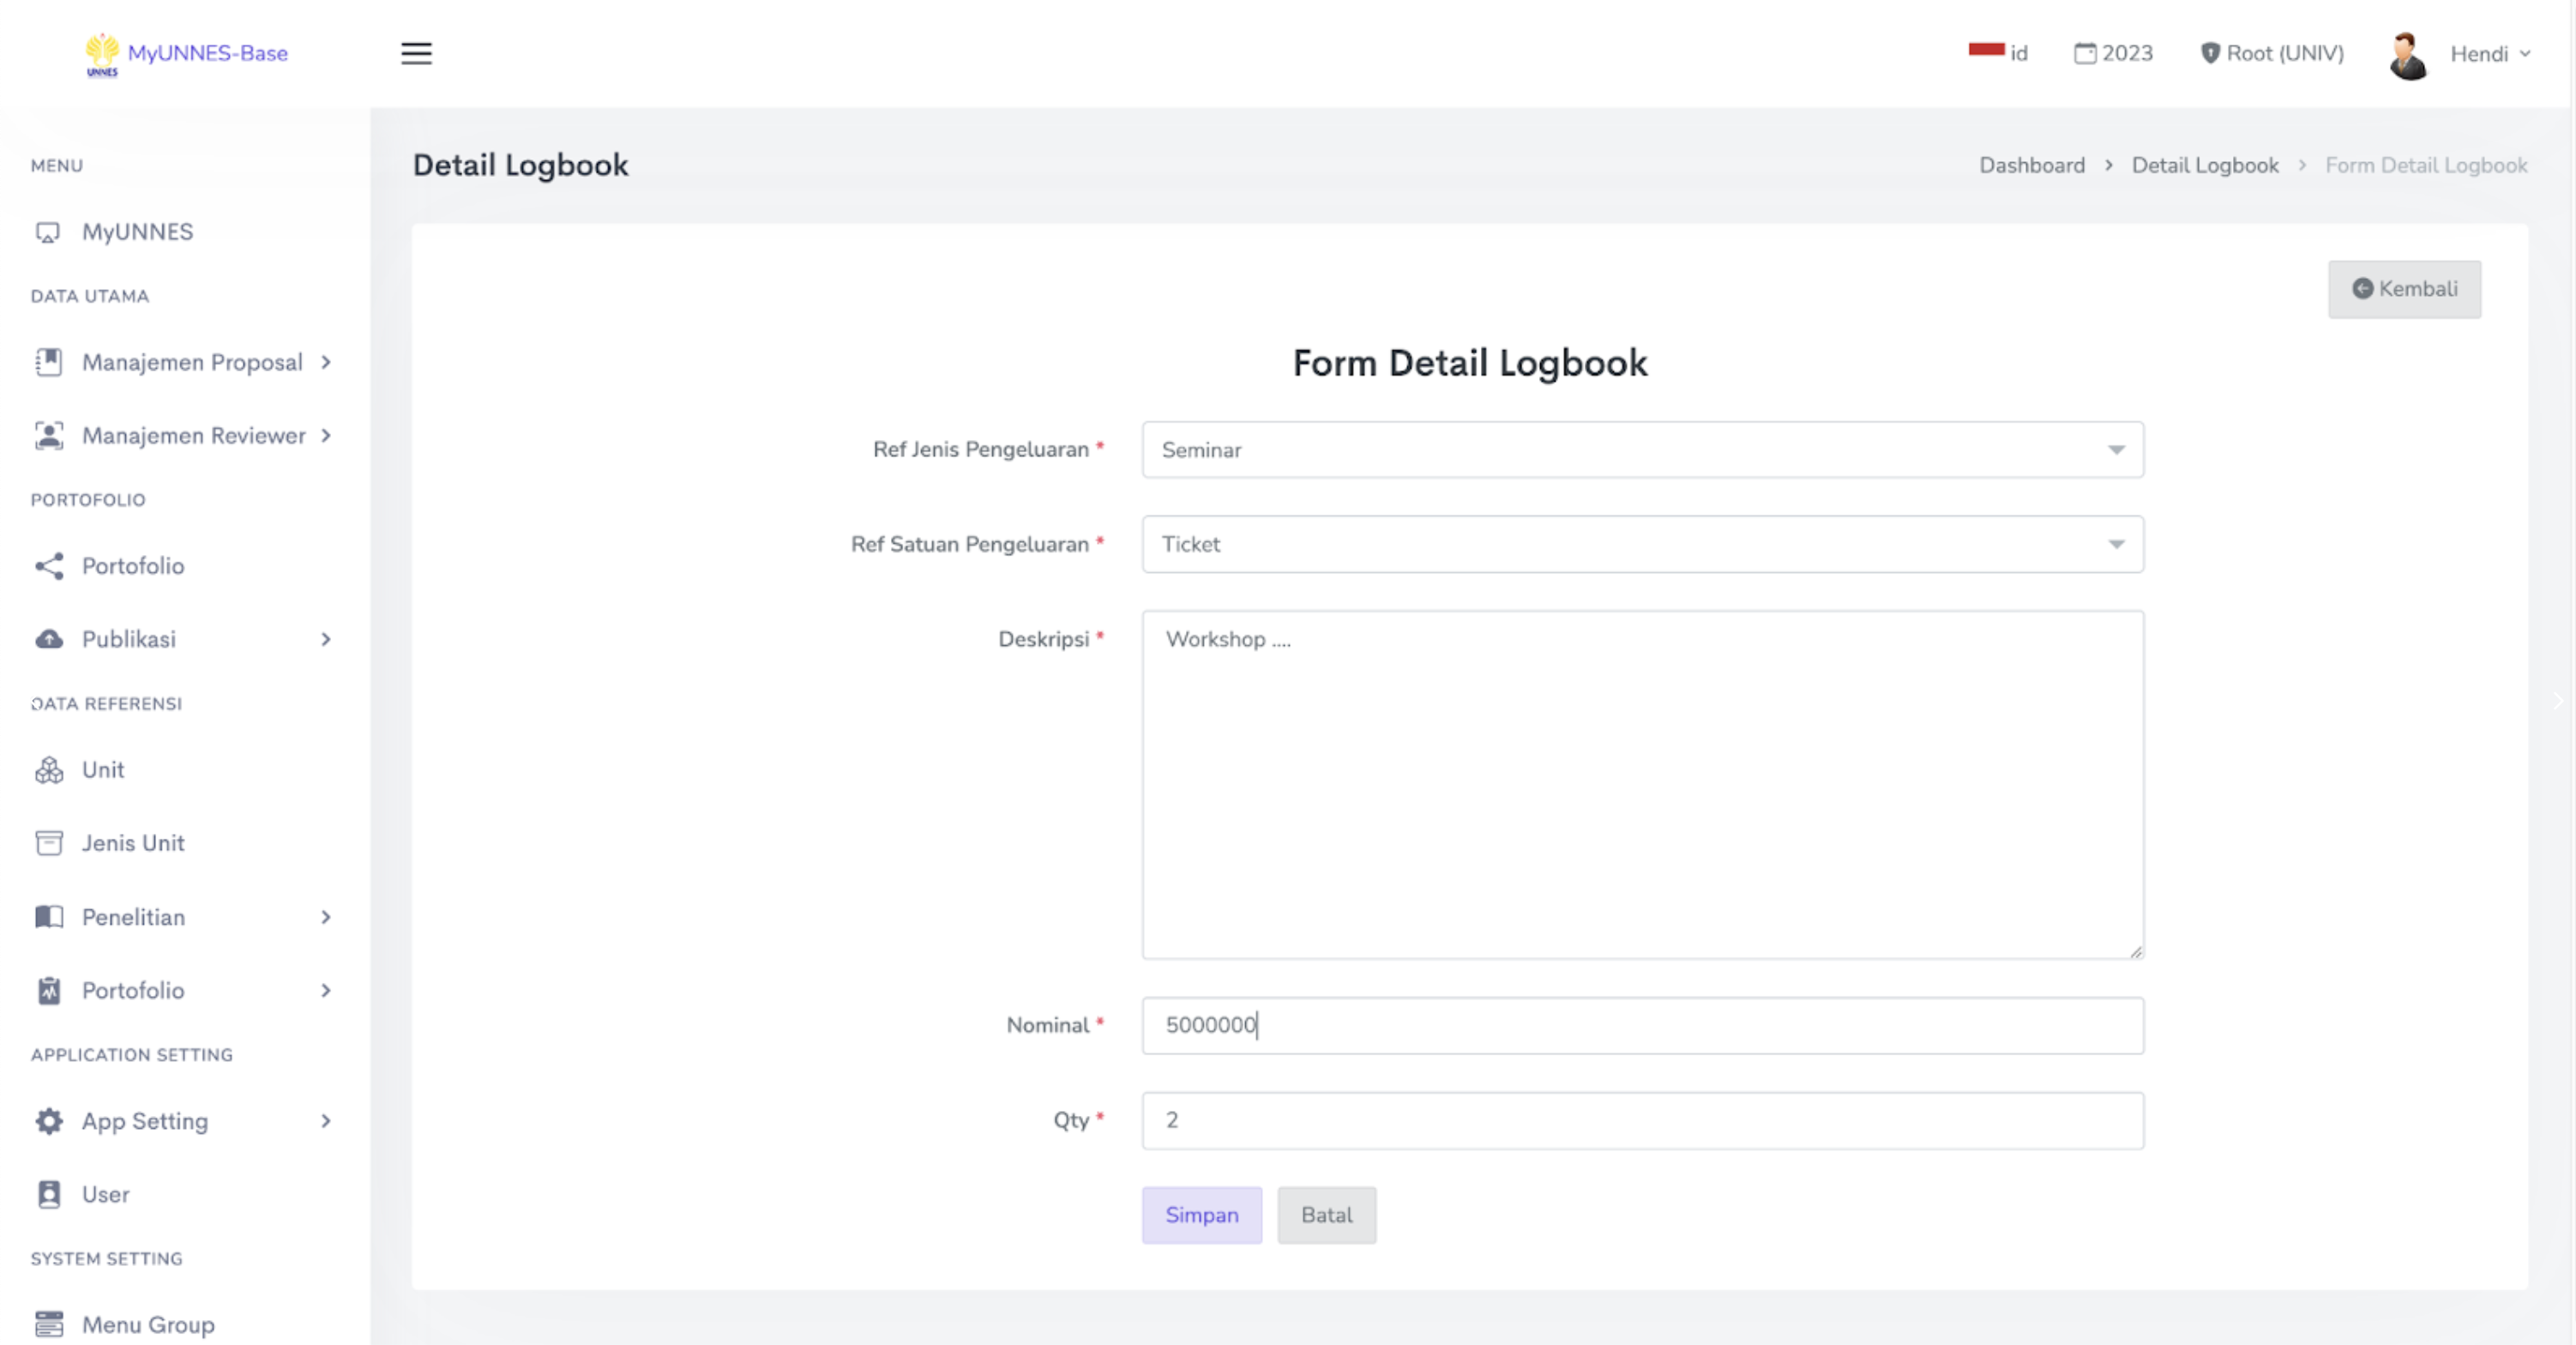
Task: Click the App Setting gear icon
Action: (x=49, y=1121)
